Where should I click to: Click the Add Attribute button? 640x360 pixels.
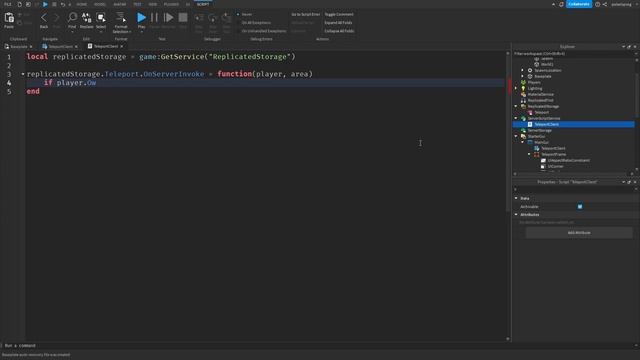click(x=579, y=233)
